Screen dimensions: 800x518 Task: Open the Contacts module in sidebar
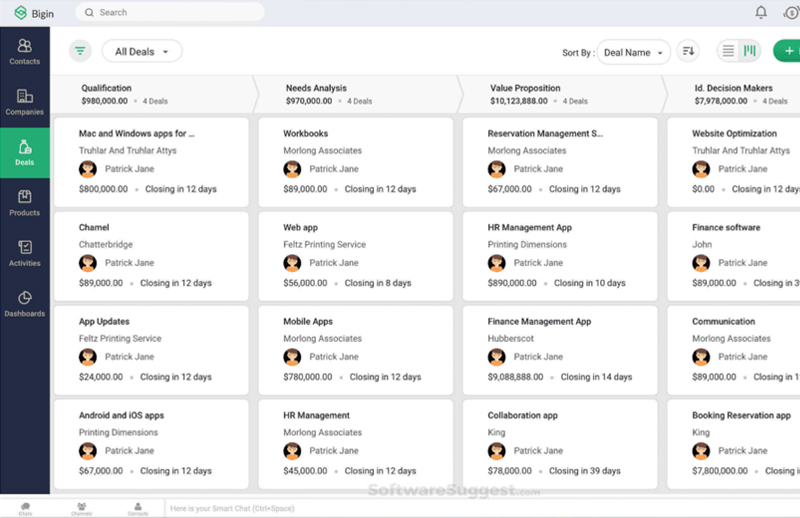[25, 51]
